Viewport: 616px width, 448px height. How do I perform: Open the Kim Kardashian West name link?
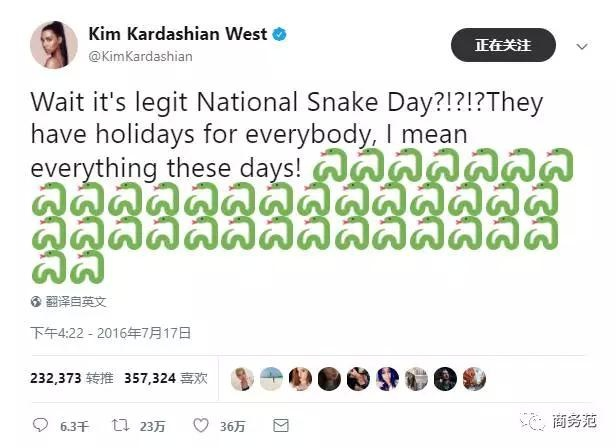[x=178, y=34]
